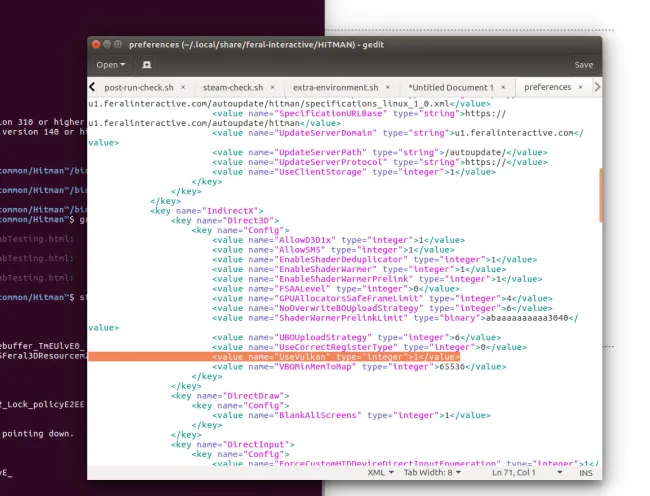Screen dimensions: 650x496
Task: Click the NoOverwriteBOUploadStrategy line
Action: click(382, 308)
